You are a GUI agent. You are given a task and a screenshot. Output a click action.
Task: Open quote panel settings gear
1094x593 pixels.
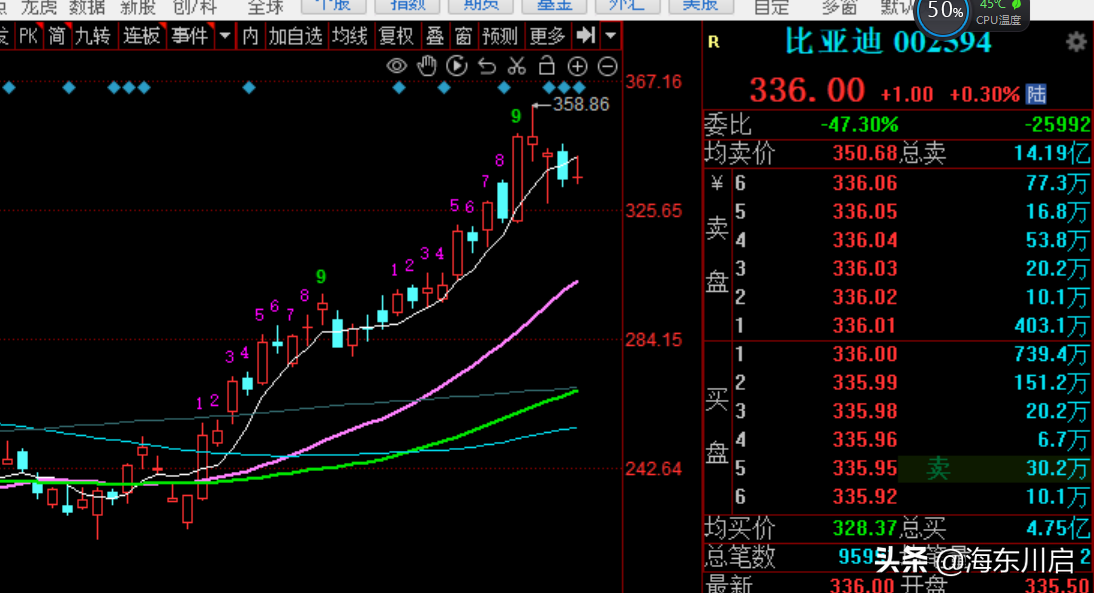pos(1076,43)
